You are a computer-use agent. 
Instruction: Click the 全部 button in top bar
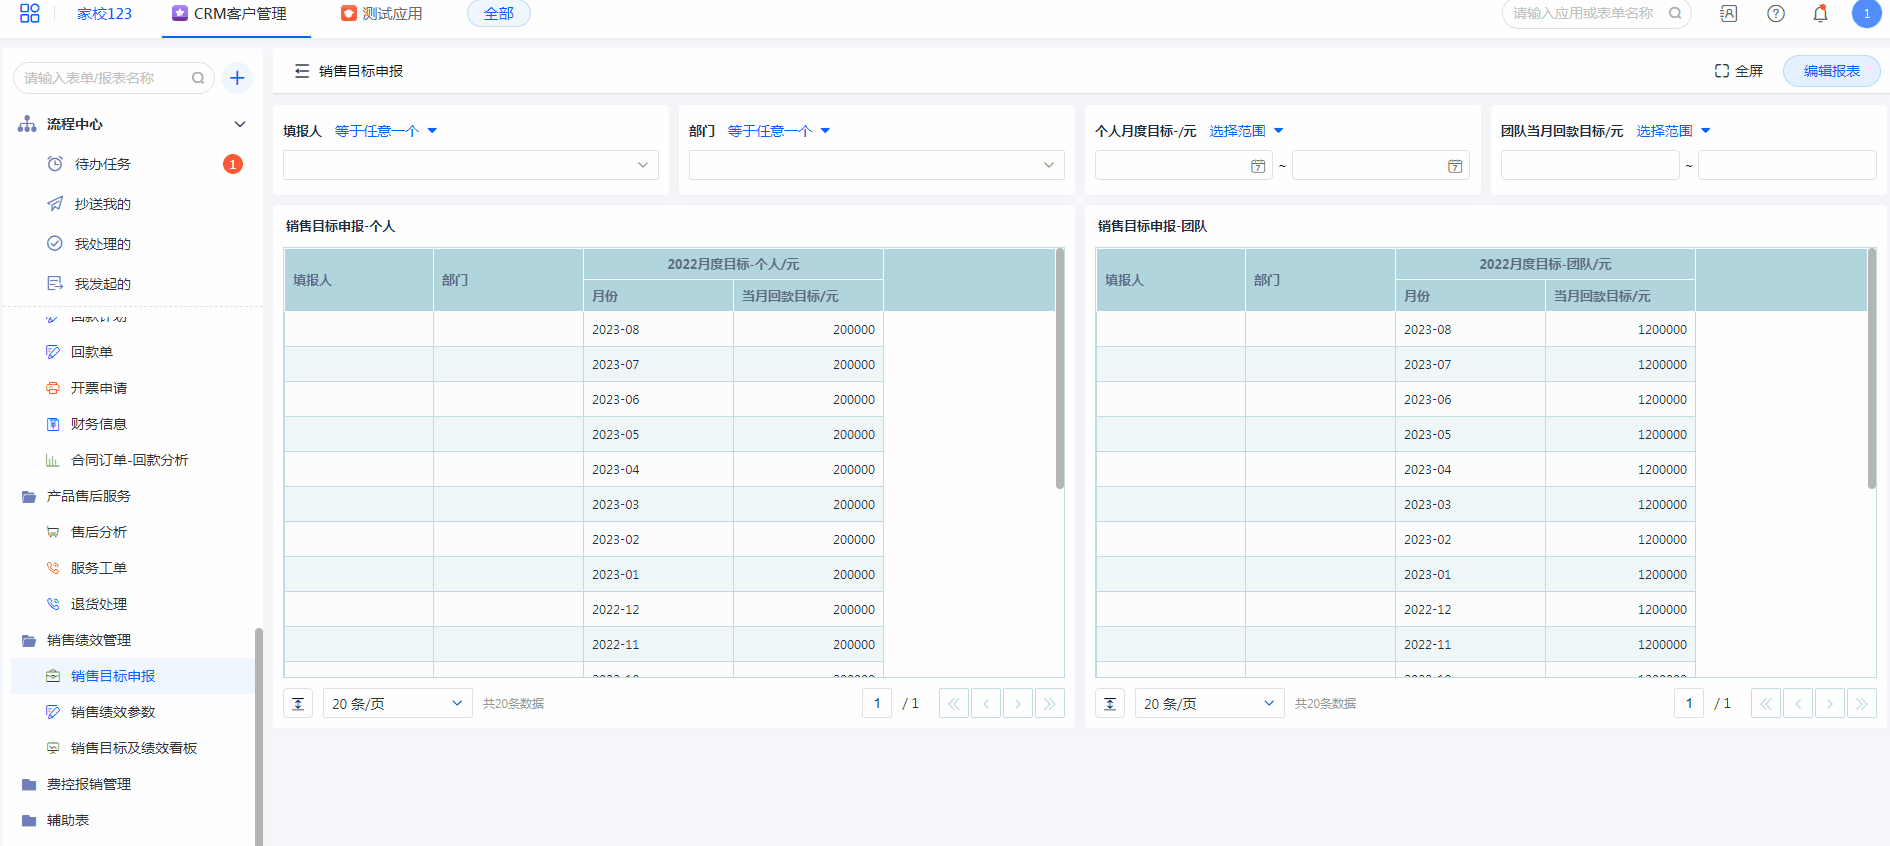(x=498, y=14)
